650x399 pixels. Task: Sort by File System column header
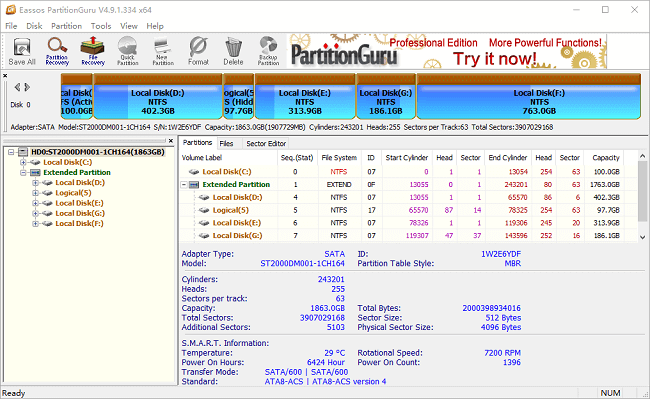pos(339,157)
